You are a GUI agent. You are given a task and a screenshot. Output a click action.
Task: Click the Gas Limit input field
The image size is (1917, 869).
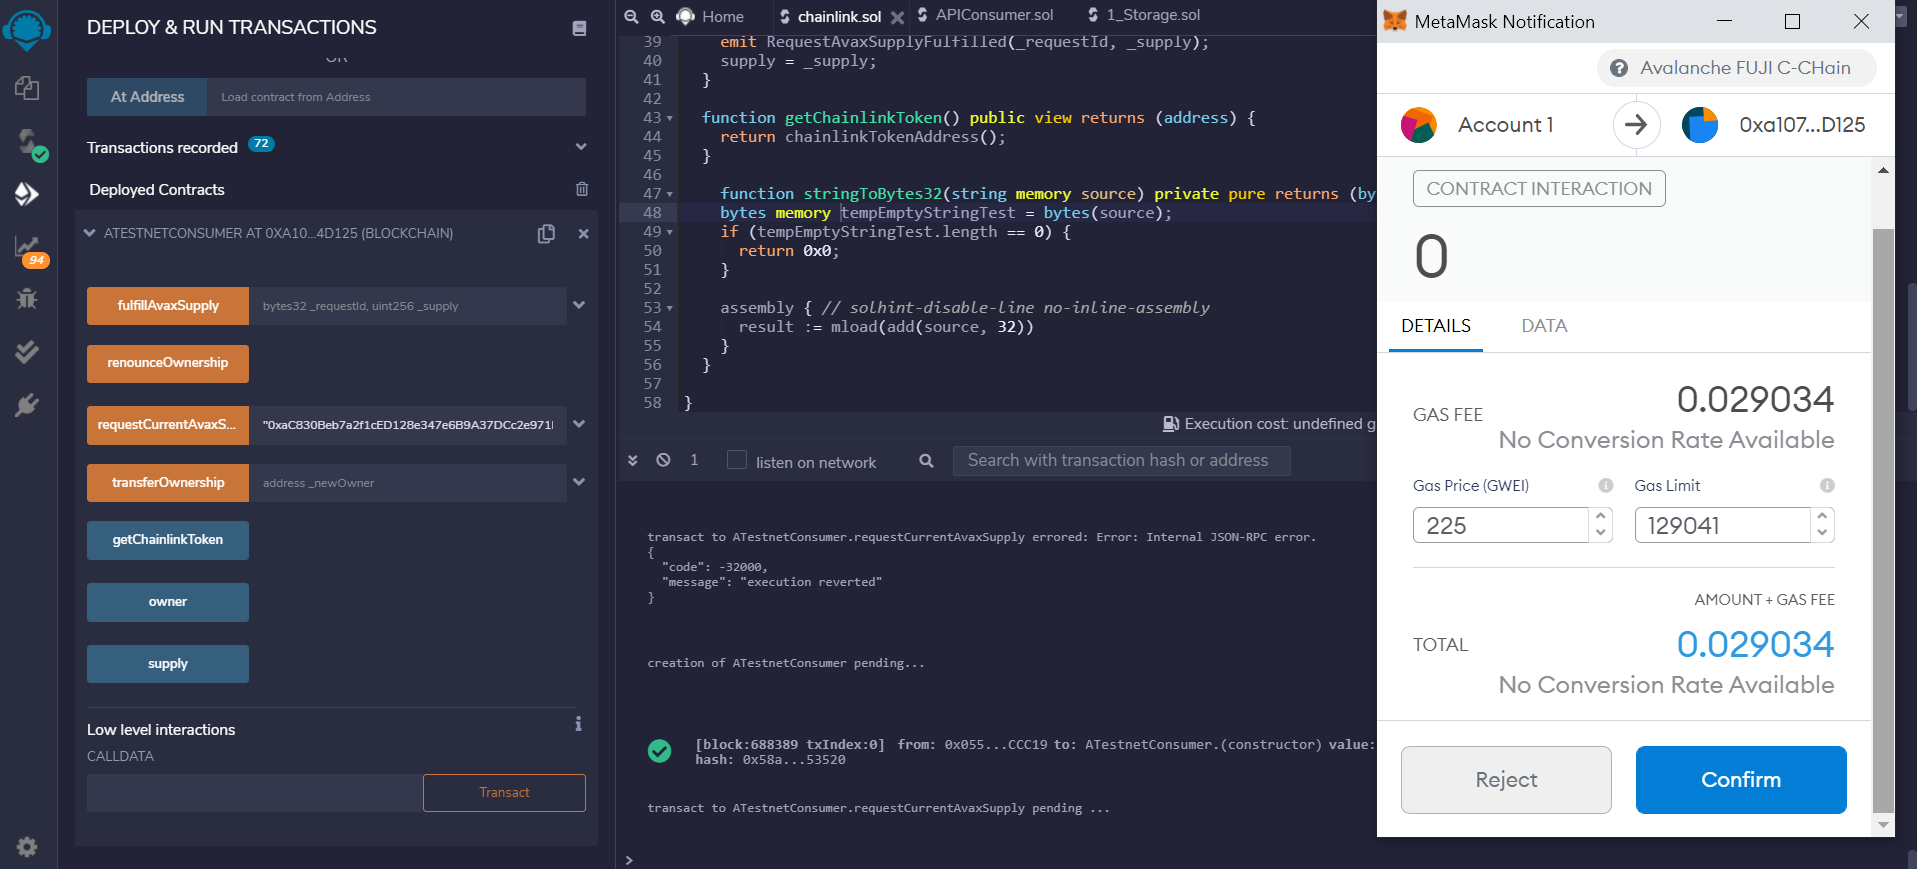tap(1723, 525)
